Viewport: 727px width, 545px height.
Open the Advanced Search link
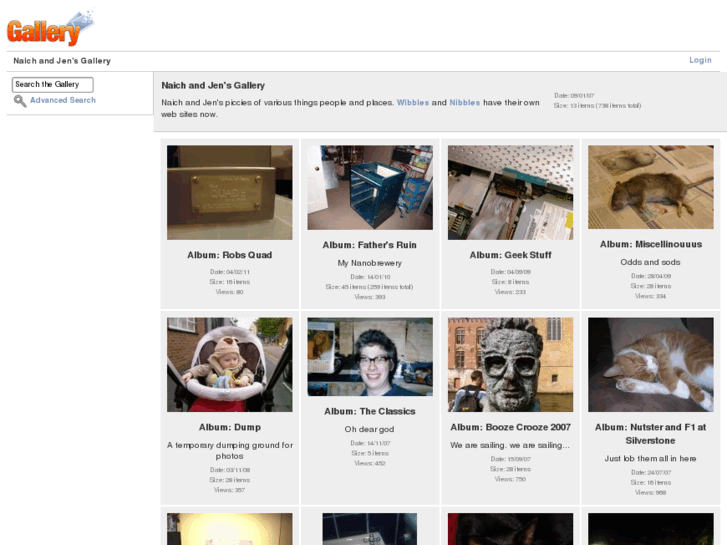[63, 101]
